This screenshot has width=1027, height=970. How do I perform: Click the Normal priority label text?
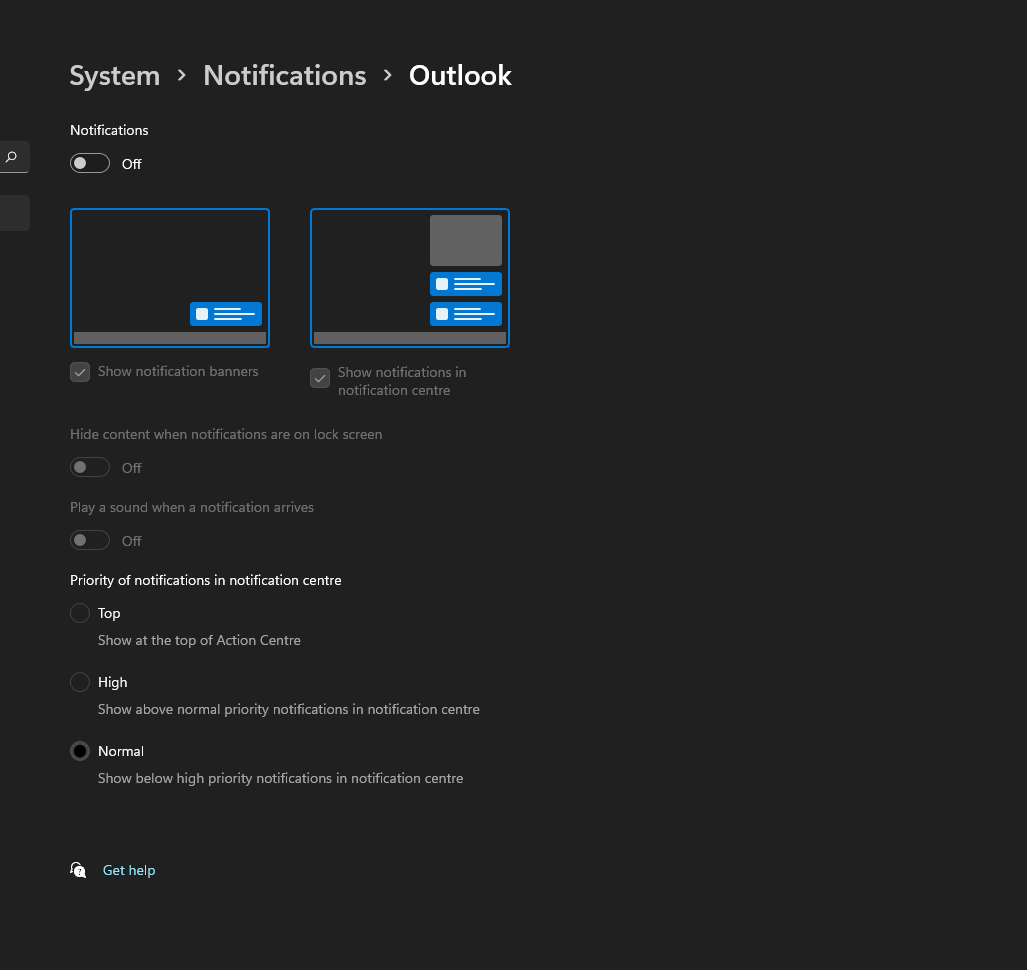click(121, 751)
